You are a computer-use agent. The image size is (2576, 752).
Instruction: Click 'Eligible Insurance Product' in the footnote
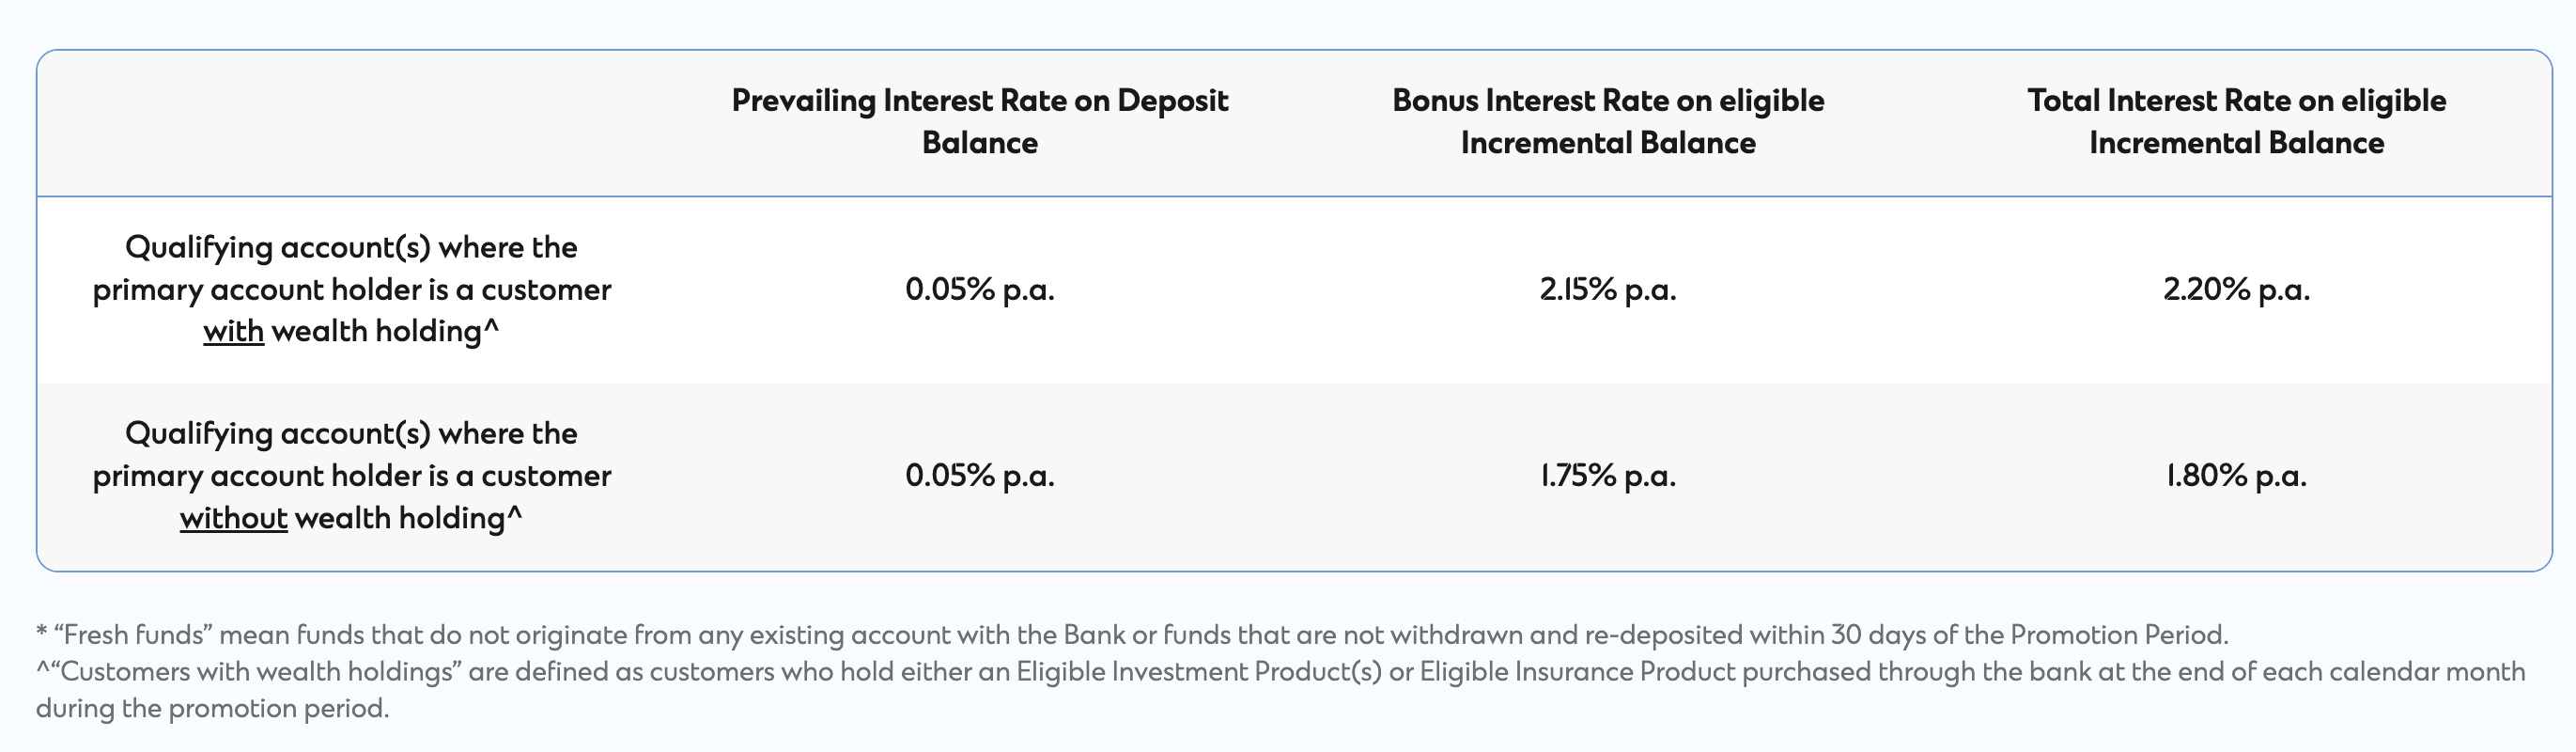click(1577, 672)
